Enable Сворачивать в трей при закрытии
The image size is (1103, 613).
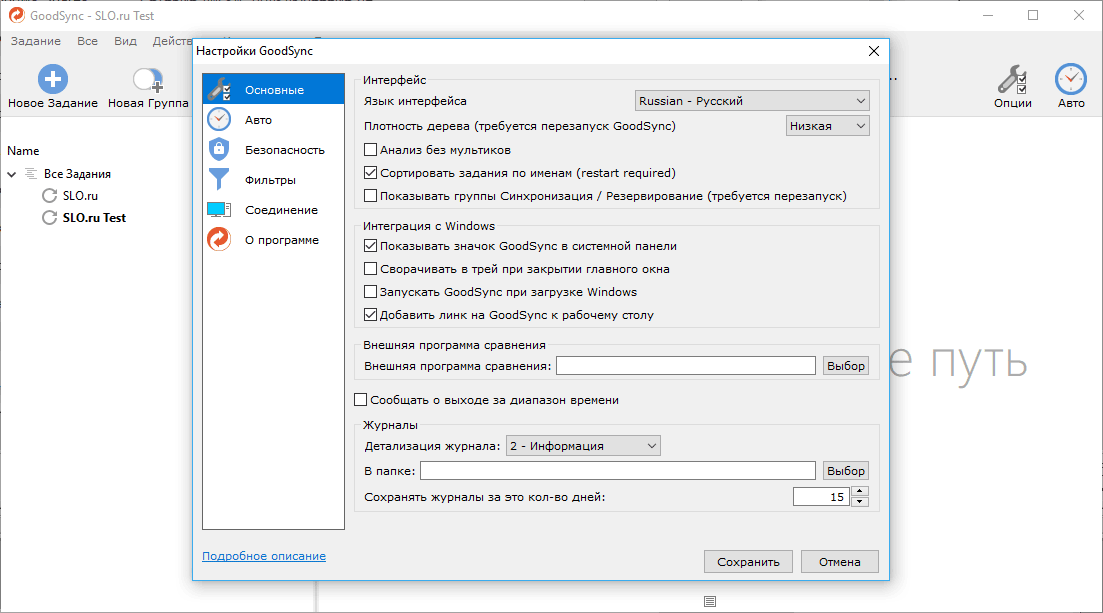pos(370,269)
